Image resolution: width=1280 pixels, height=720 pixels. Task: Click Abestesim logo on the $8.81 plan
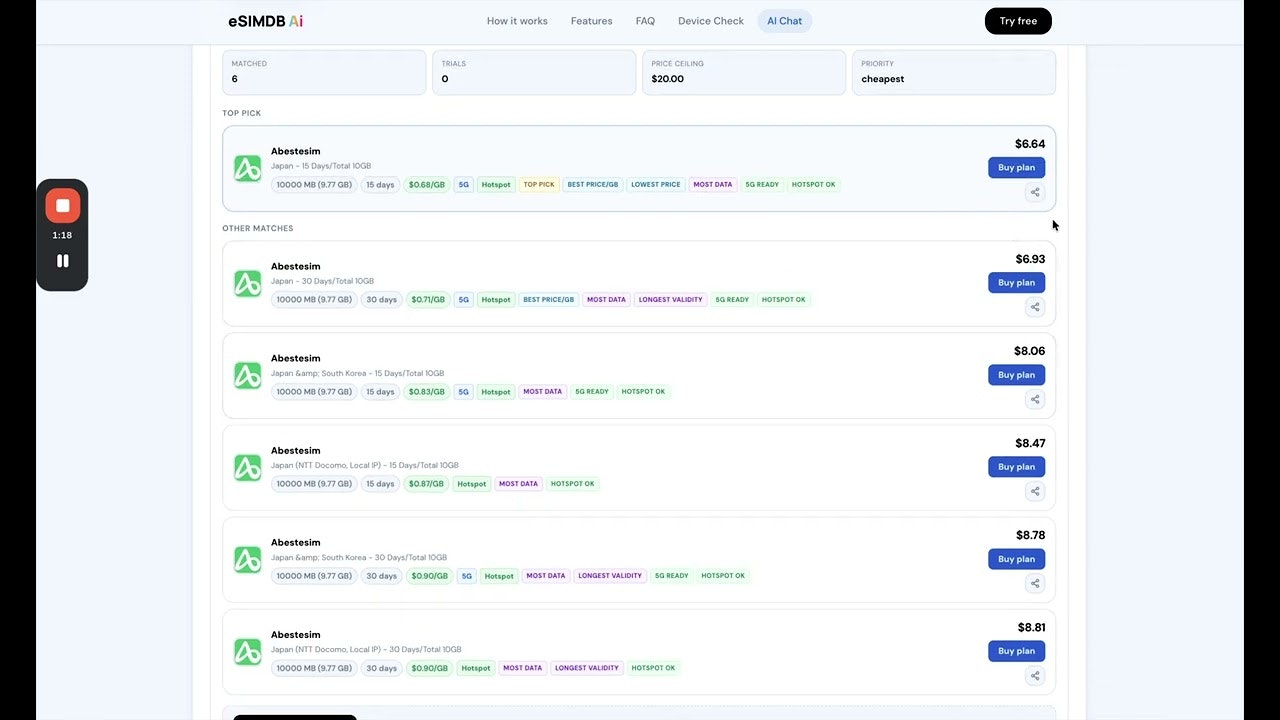[247, 651]
